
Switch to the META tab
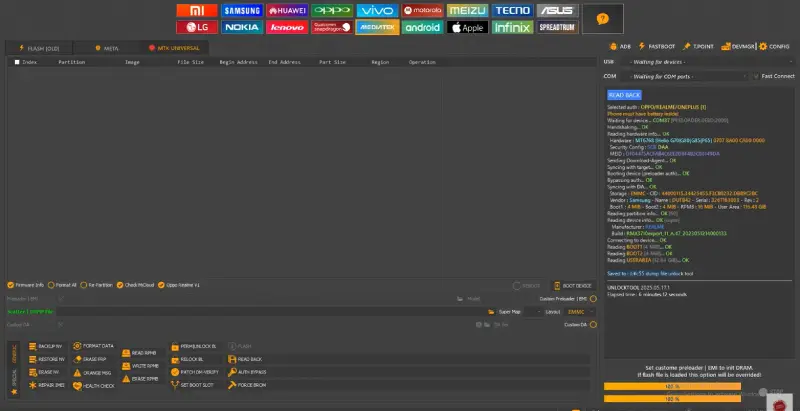(107, 48)
